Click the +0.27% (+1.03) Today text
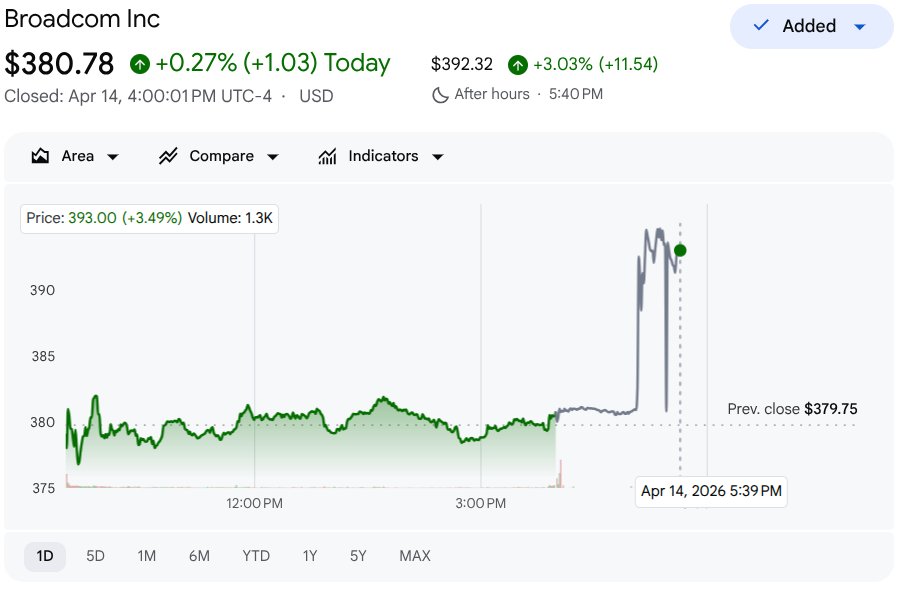This screenshot has height=597, width=903. (x=273, y=63)
